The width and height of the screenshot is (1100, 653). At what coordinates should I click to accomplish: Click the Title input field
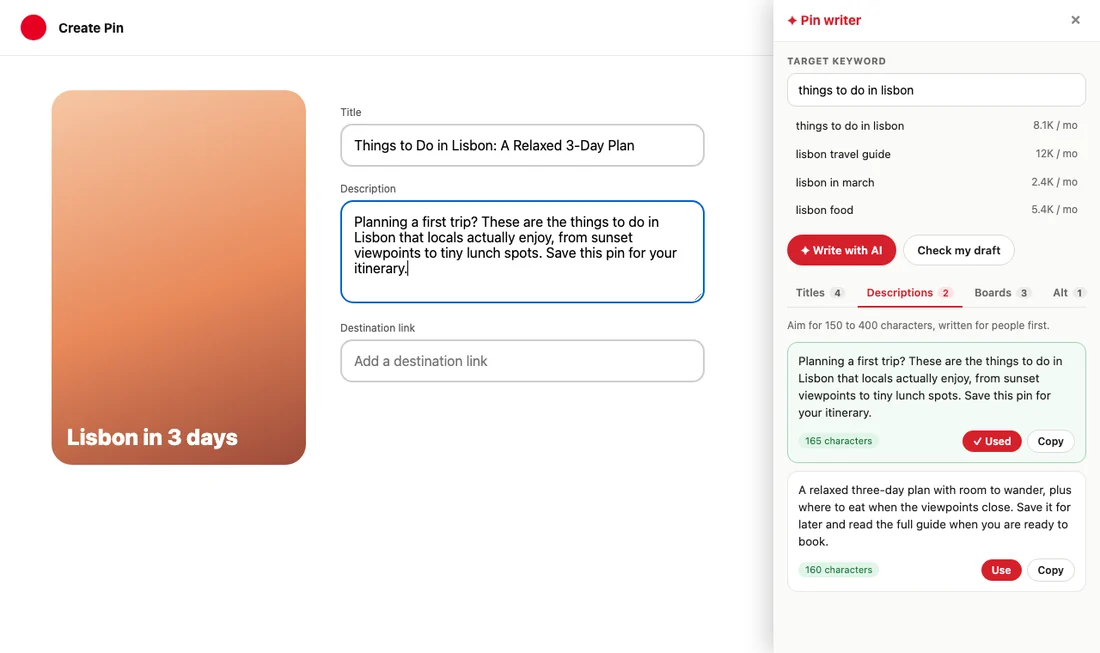point(522,145)
